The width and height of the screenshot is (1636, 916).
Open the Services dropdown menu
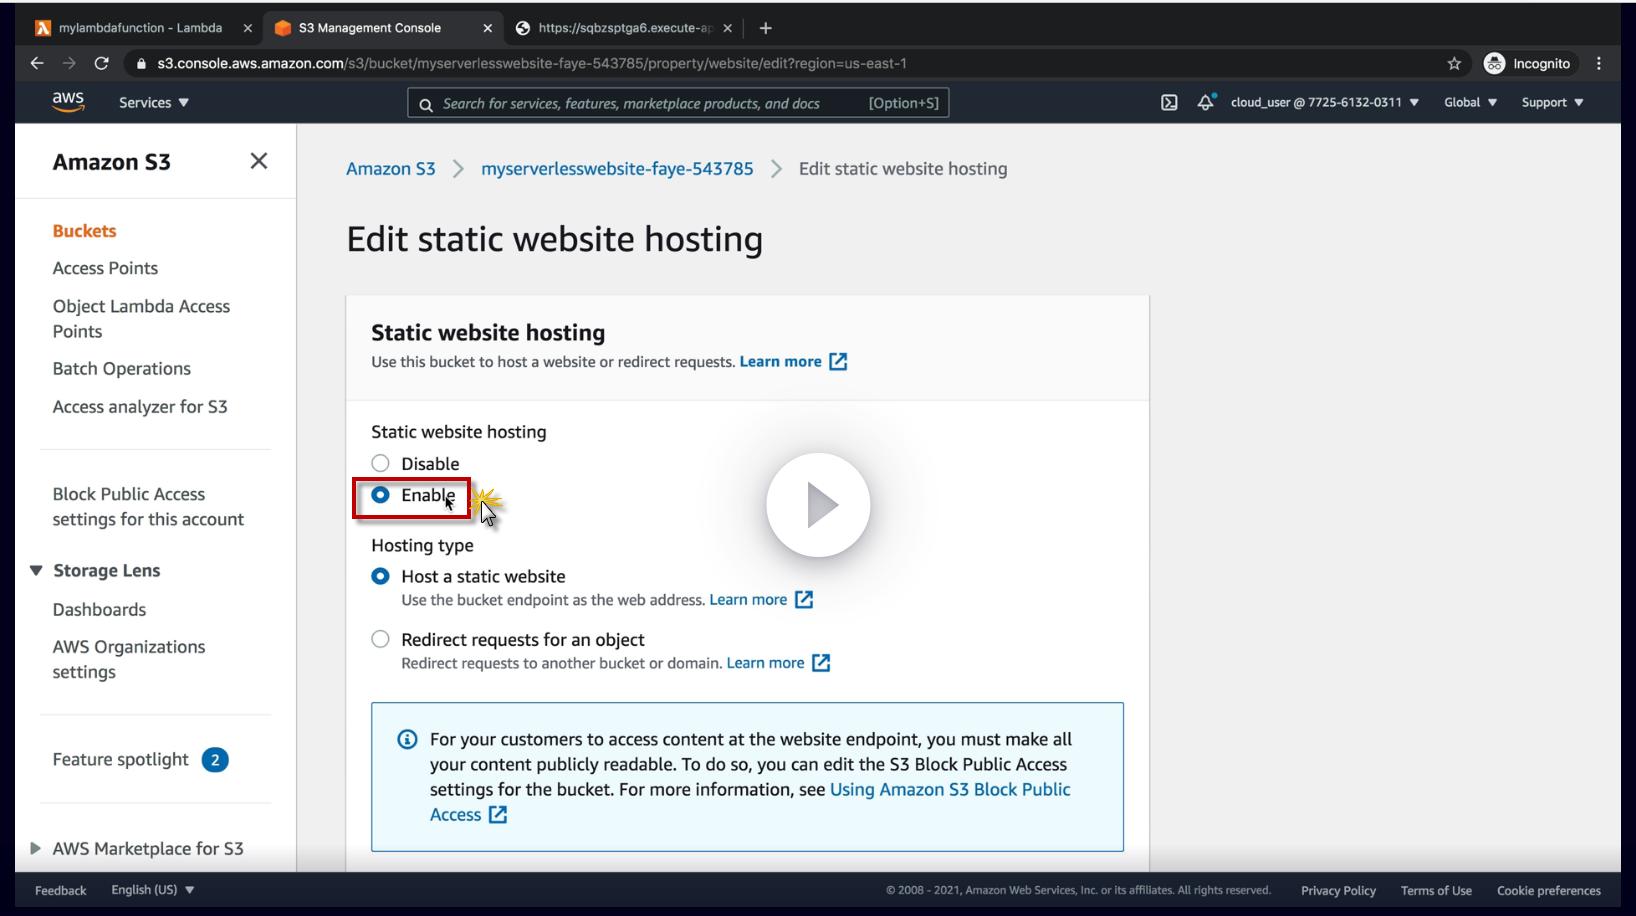point(154,102)
